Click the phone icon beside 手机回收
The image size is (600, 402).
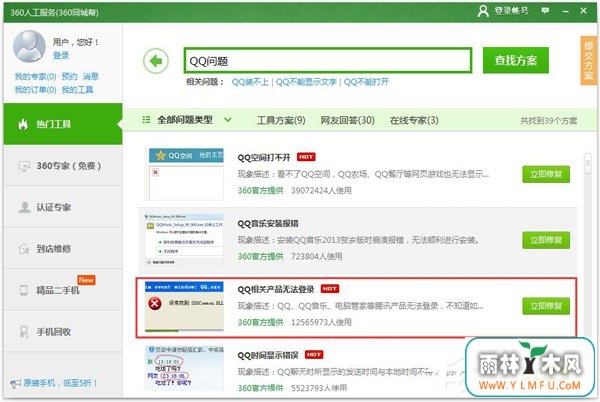[24, 332]
